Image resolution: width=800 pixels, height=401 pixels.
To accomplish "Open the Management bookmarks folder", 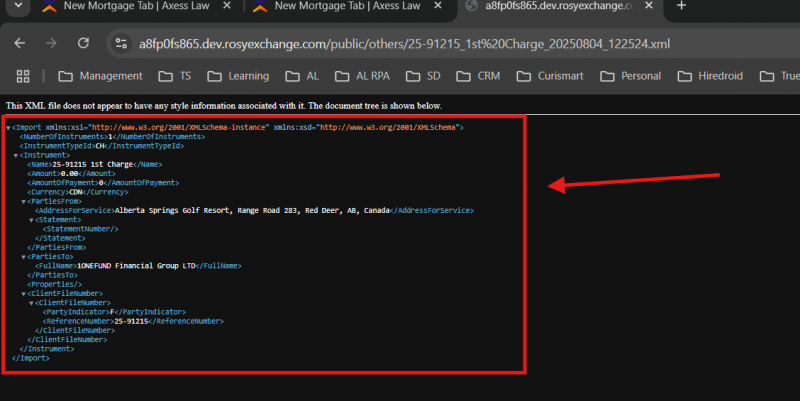I will 100,76.
